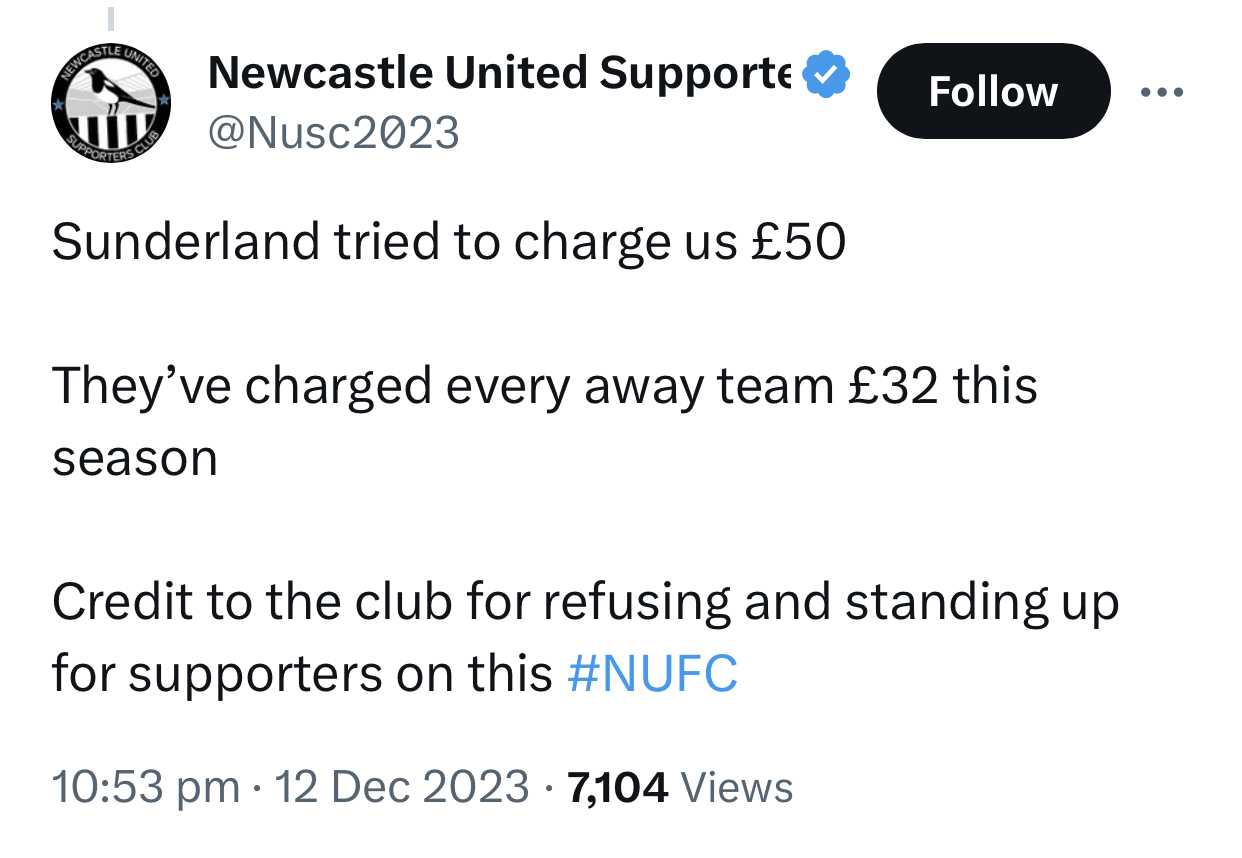Image resolution: width=1242 pixels, height=858 pixels.
Task: Click the thread connector line above the avatar
Action: pos(111,18)
